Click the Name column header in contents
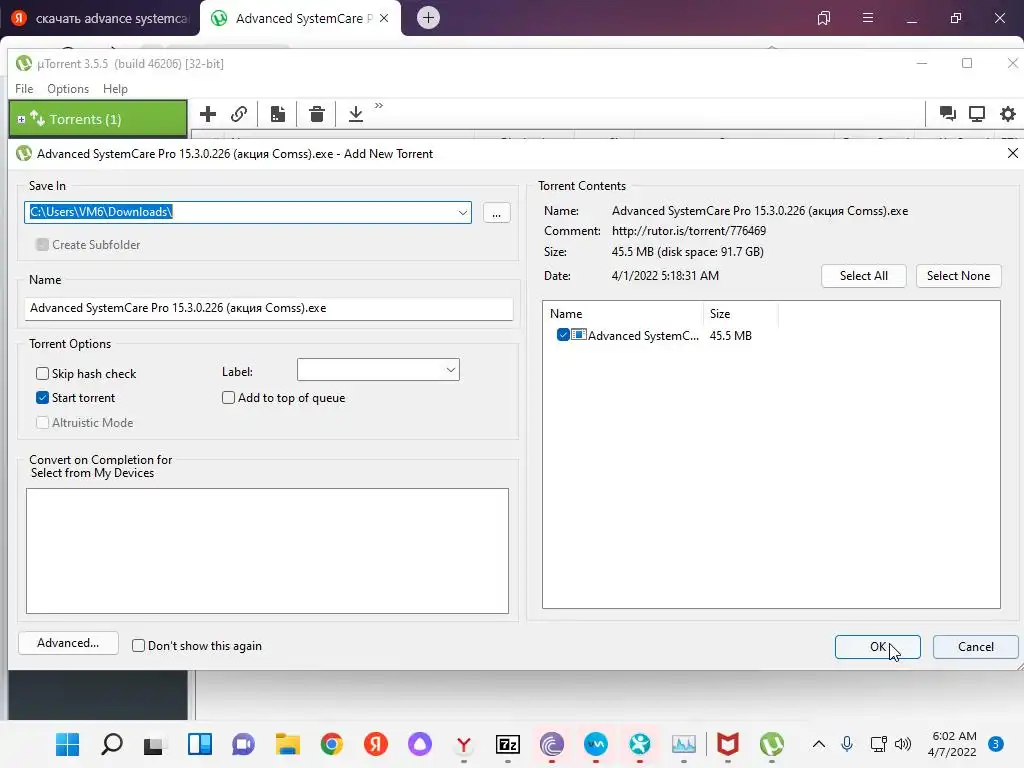 (622, 313)
